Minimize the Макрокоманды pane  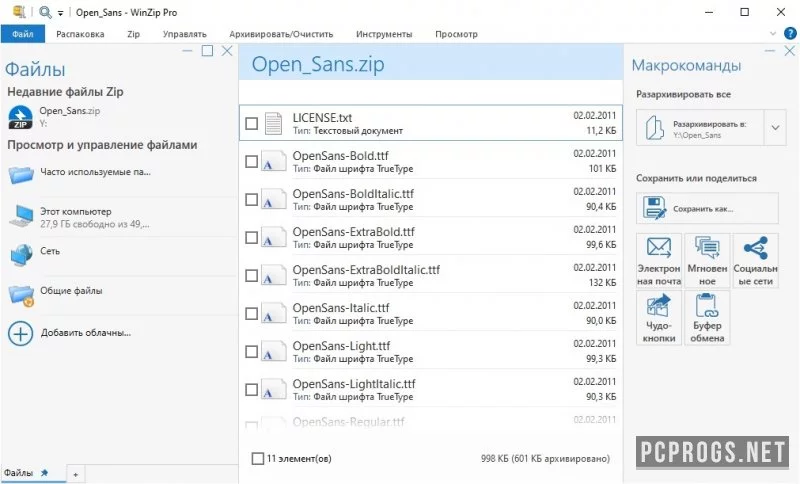coord(770,51)
